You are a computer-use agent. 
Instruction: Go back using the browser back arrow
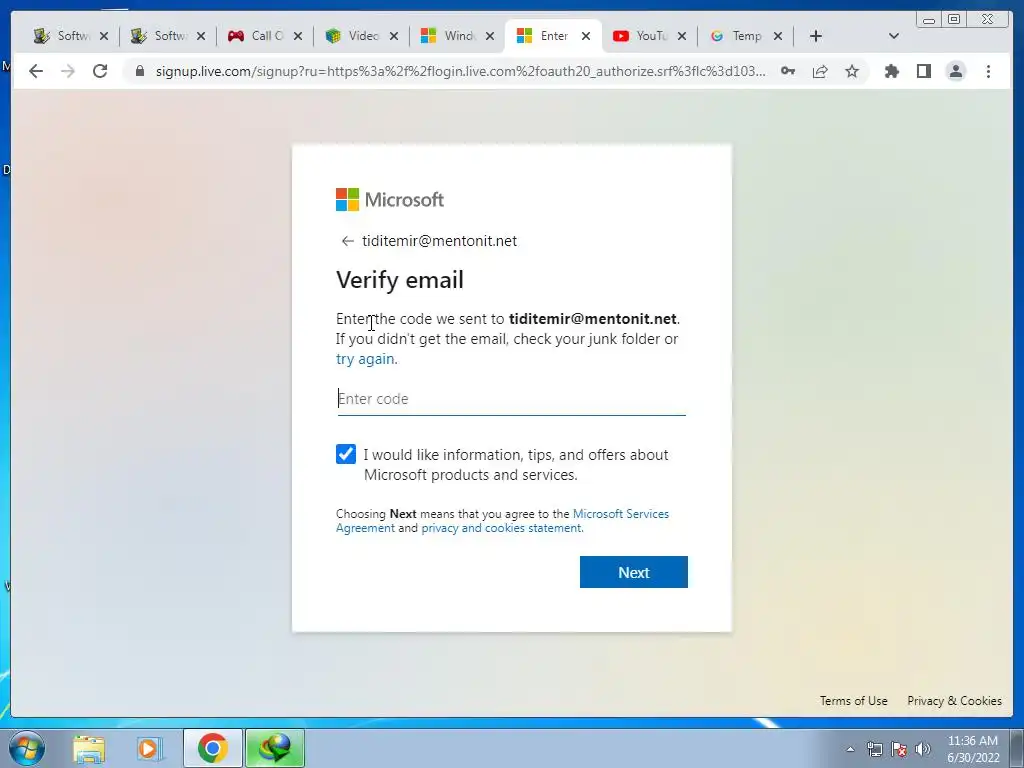[36, 71]
